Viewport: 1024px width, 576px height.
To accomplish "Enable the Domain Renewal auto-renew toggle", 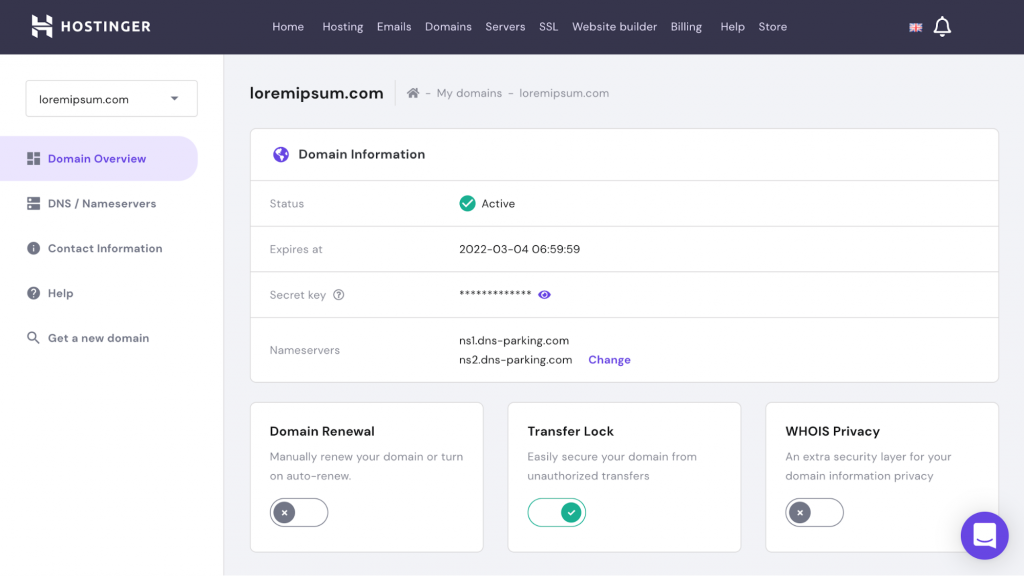I will (298, 513).
